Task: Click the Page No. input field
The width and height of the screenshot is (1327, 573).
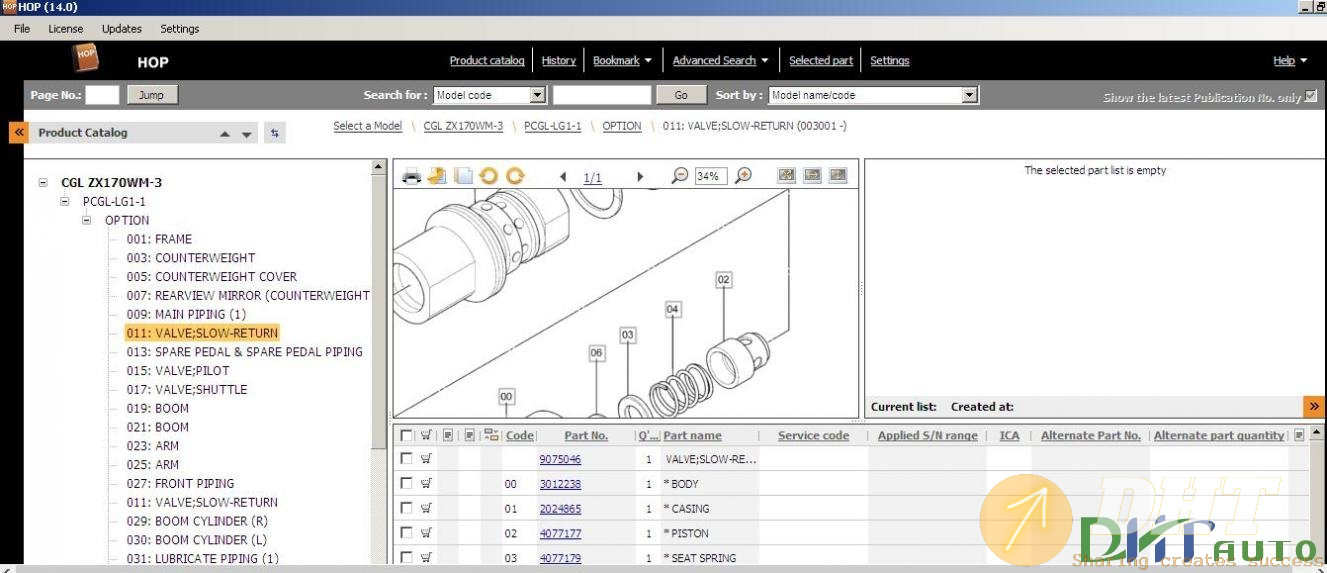Action: pos(102,95)
